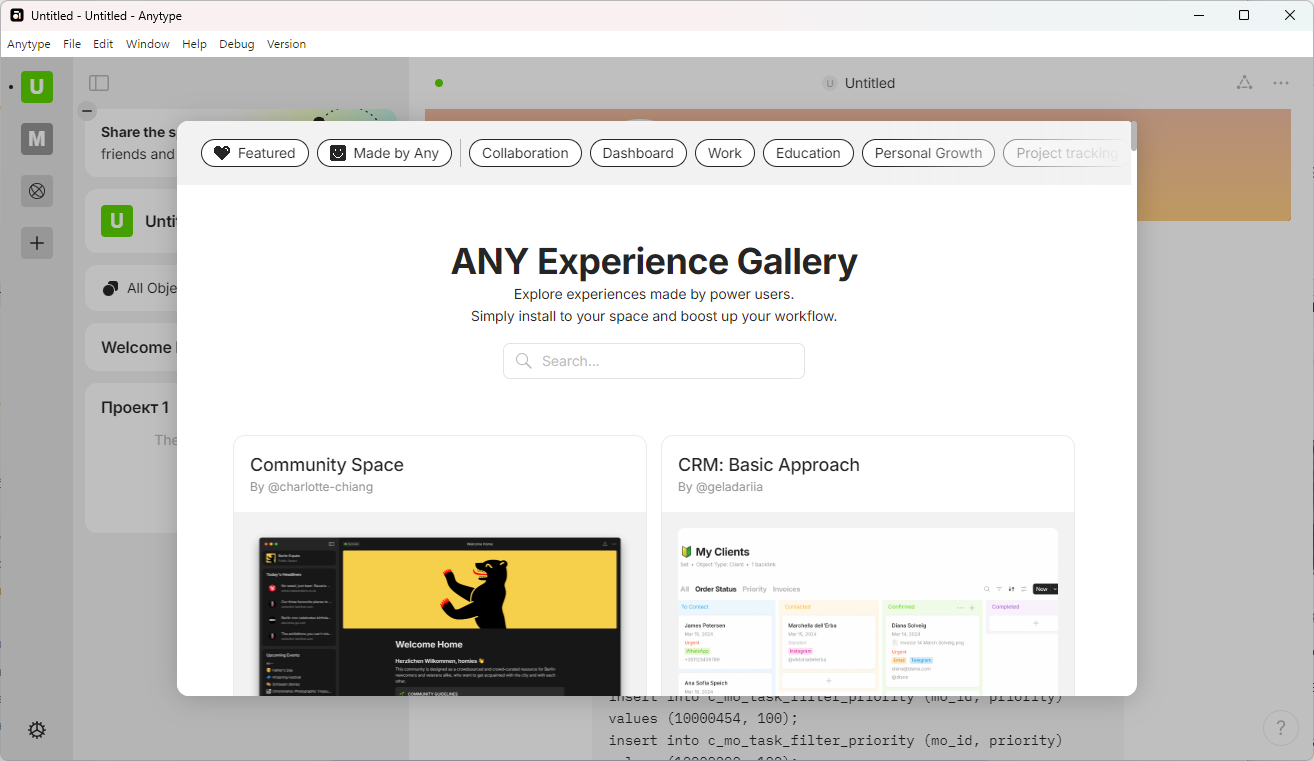This screenshot has width=1314, height=761.
Task: Filter gallery by Dashboard
Action: 638,153
